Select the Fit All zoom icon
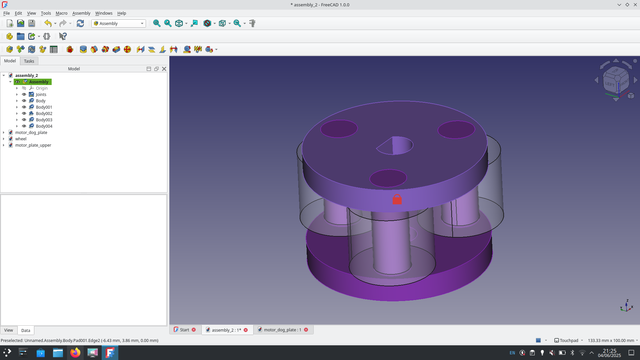The image size is (640, 360). [157, 23]
